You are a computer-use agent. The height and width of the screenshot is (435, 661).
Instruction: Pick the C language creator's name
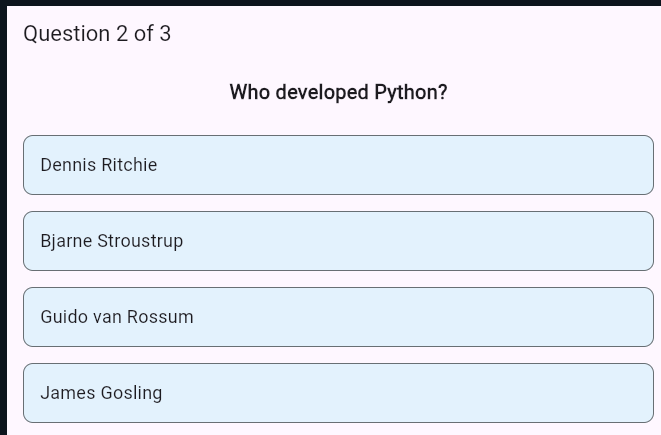point(338,165)
